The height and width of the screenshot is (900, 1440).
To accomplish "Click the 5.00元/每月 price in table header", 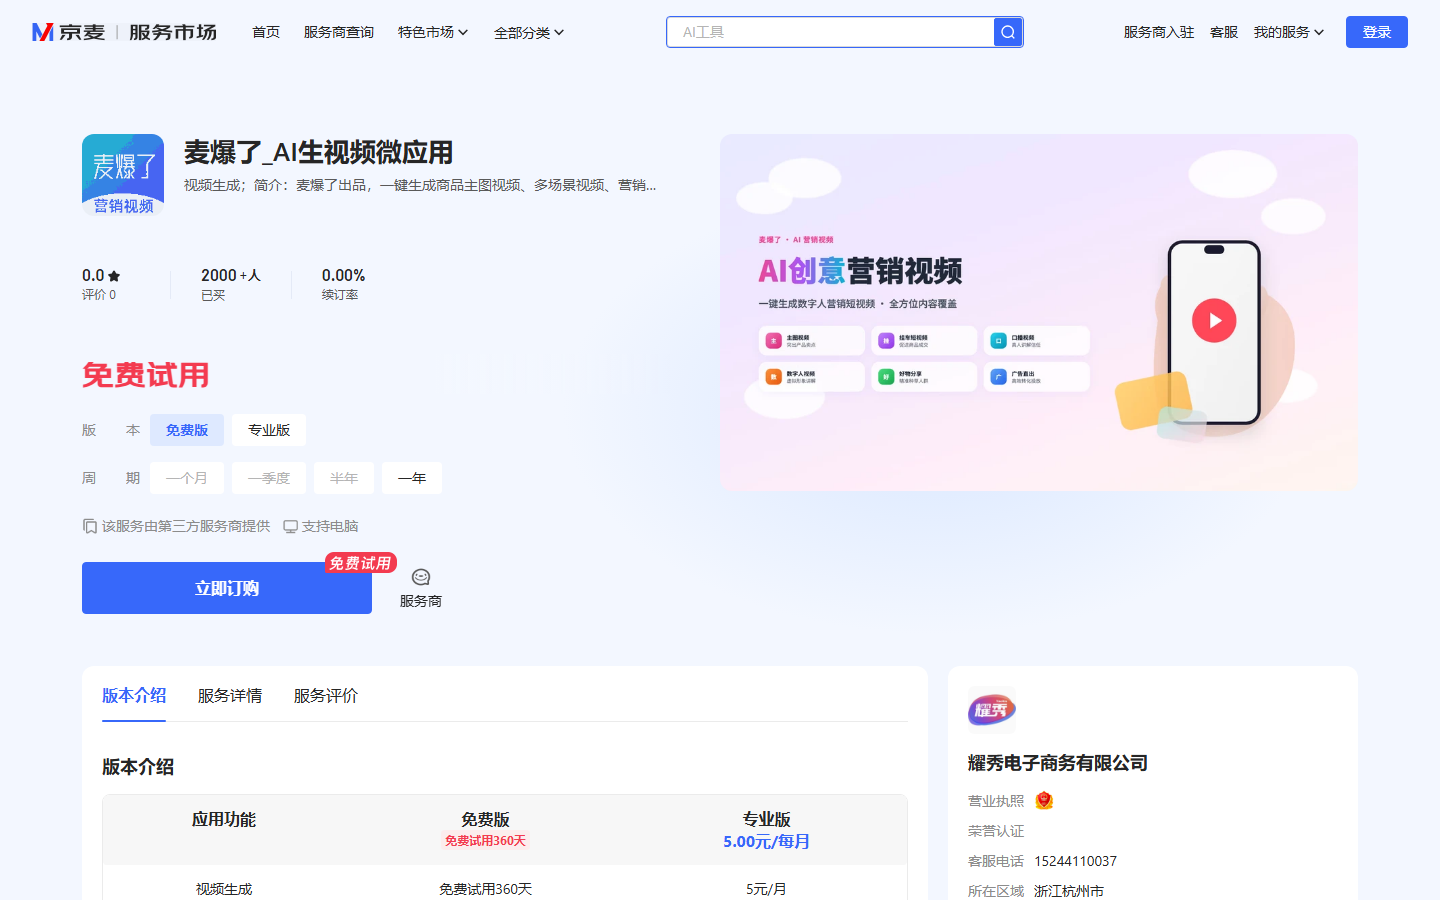I will coord(766,842).
